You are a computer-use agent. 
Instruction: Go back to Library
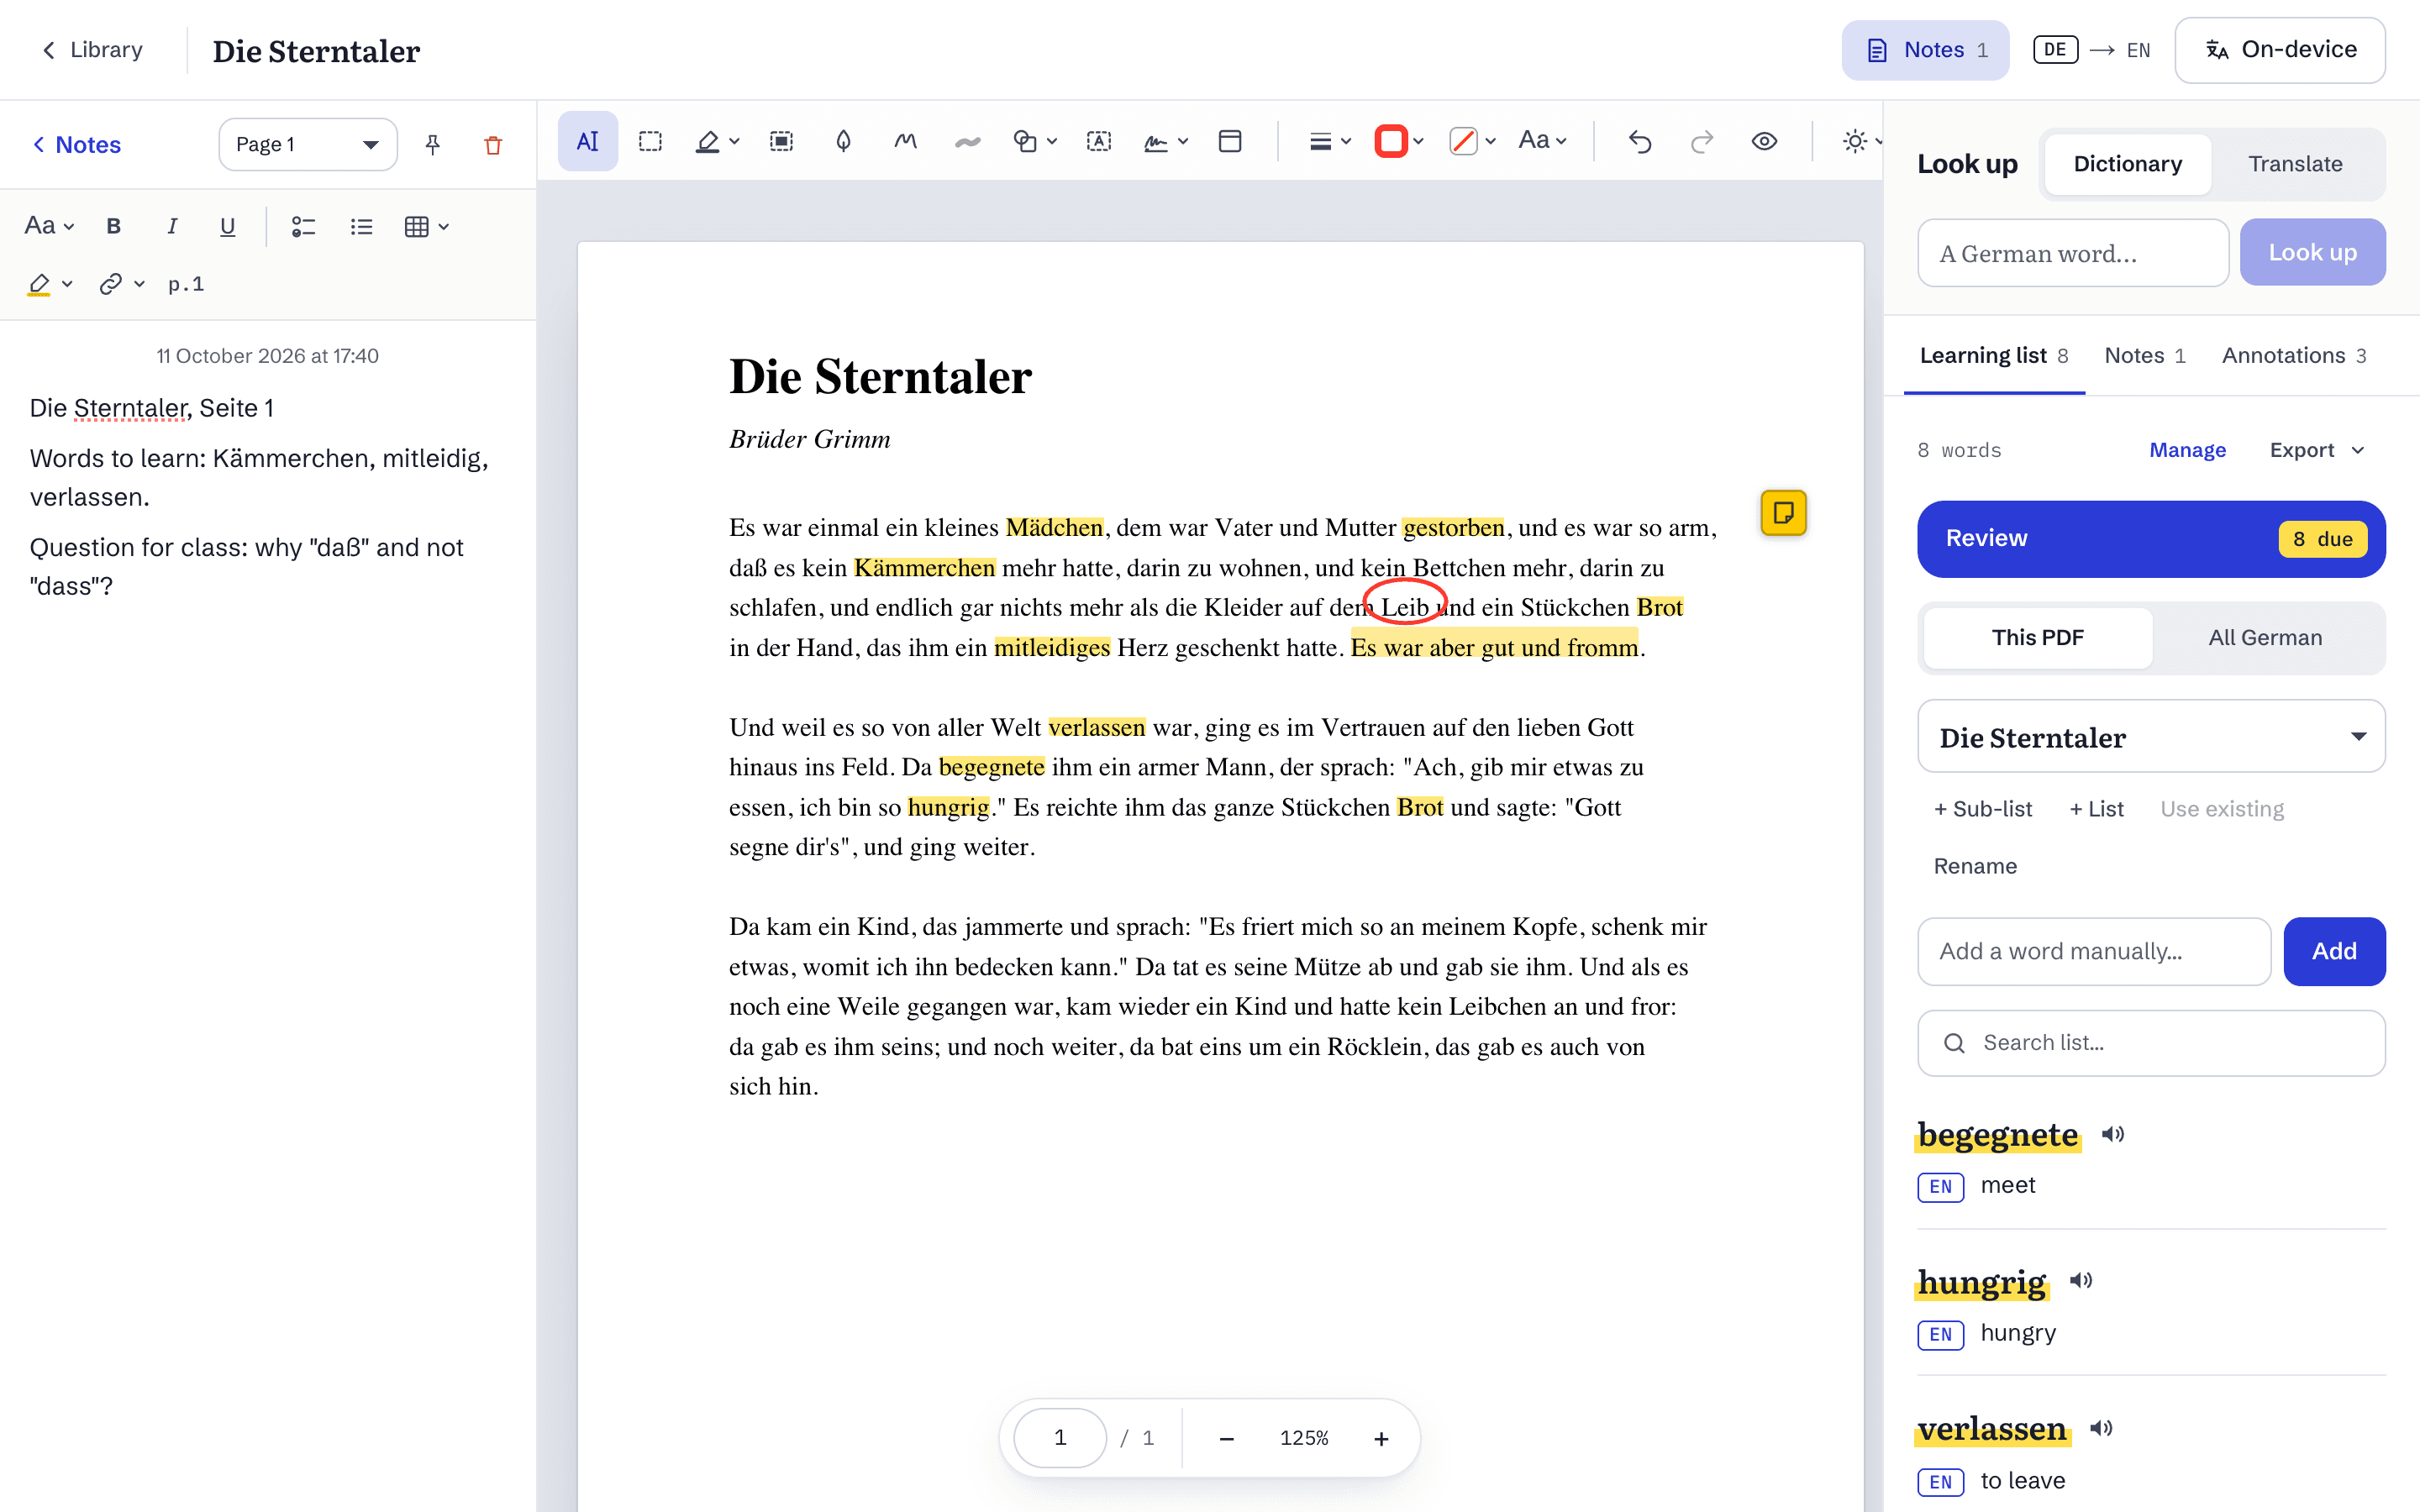[92, 49]
